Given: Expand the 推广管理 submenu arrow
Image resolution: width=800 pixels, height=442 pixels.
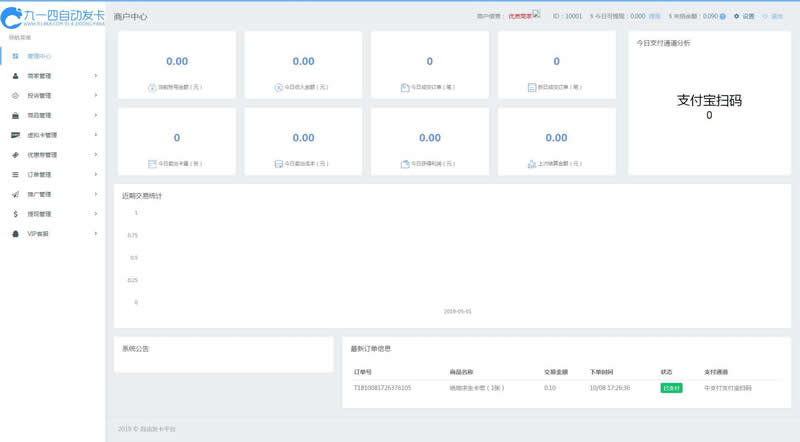Looking at the screenshot, I should coord(95,194).
